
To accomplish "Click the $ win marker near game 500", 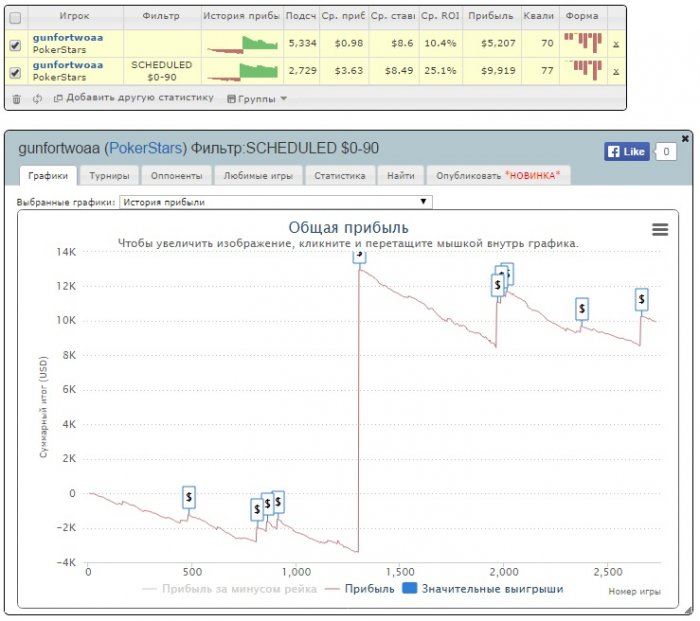I will click(189, 497).
